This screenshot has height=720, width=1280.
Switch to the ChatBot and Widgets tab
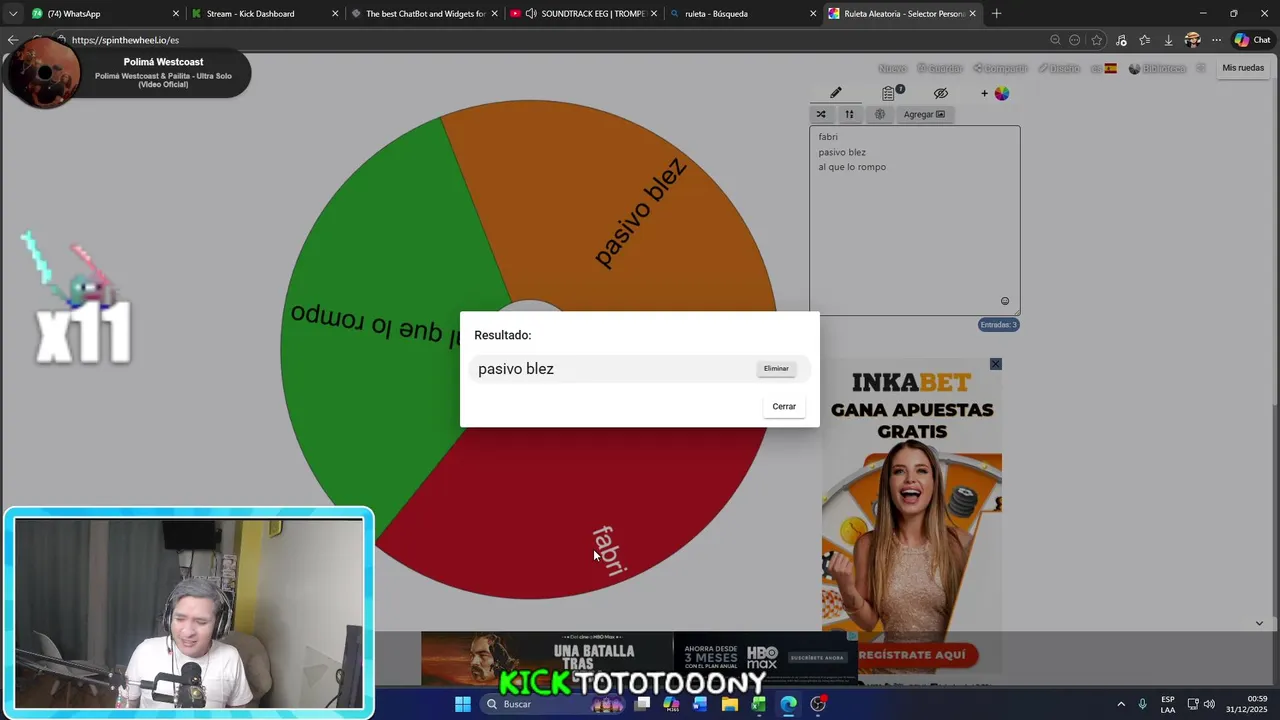tap(425, 14)
